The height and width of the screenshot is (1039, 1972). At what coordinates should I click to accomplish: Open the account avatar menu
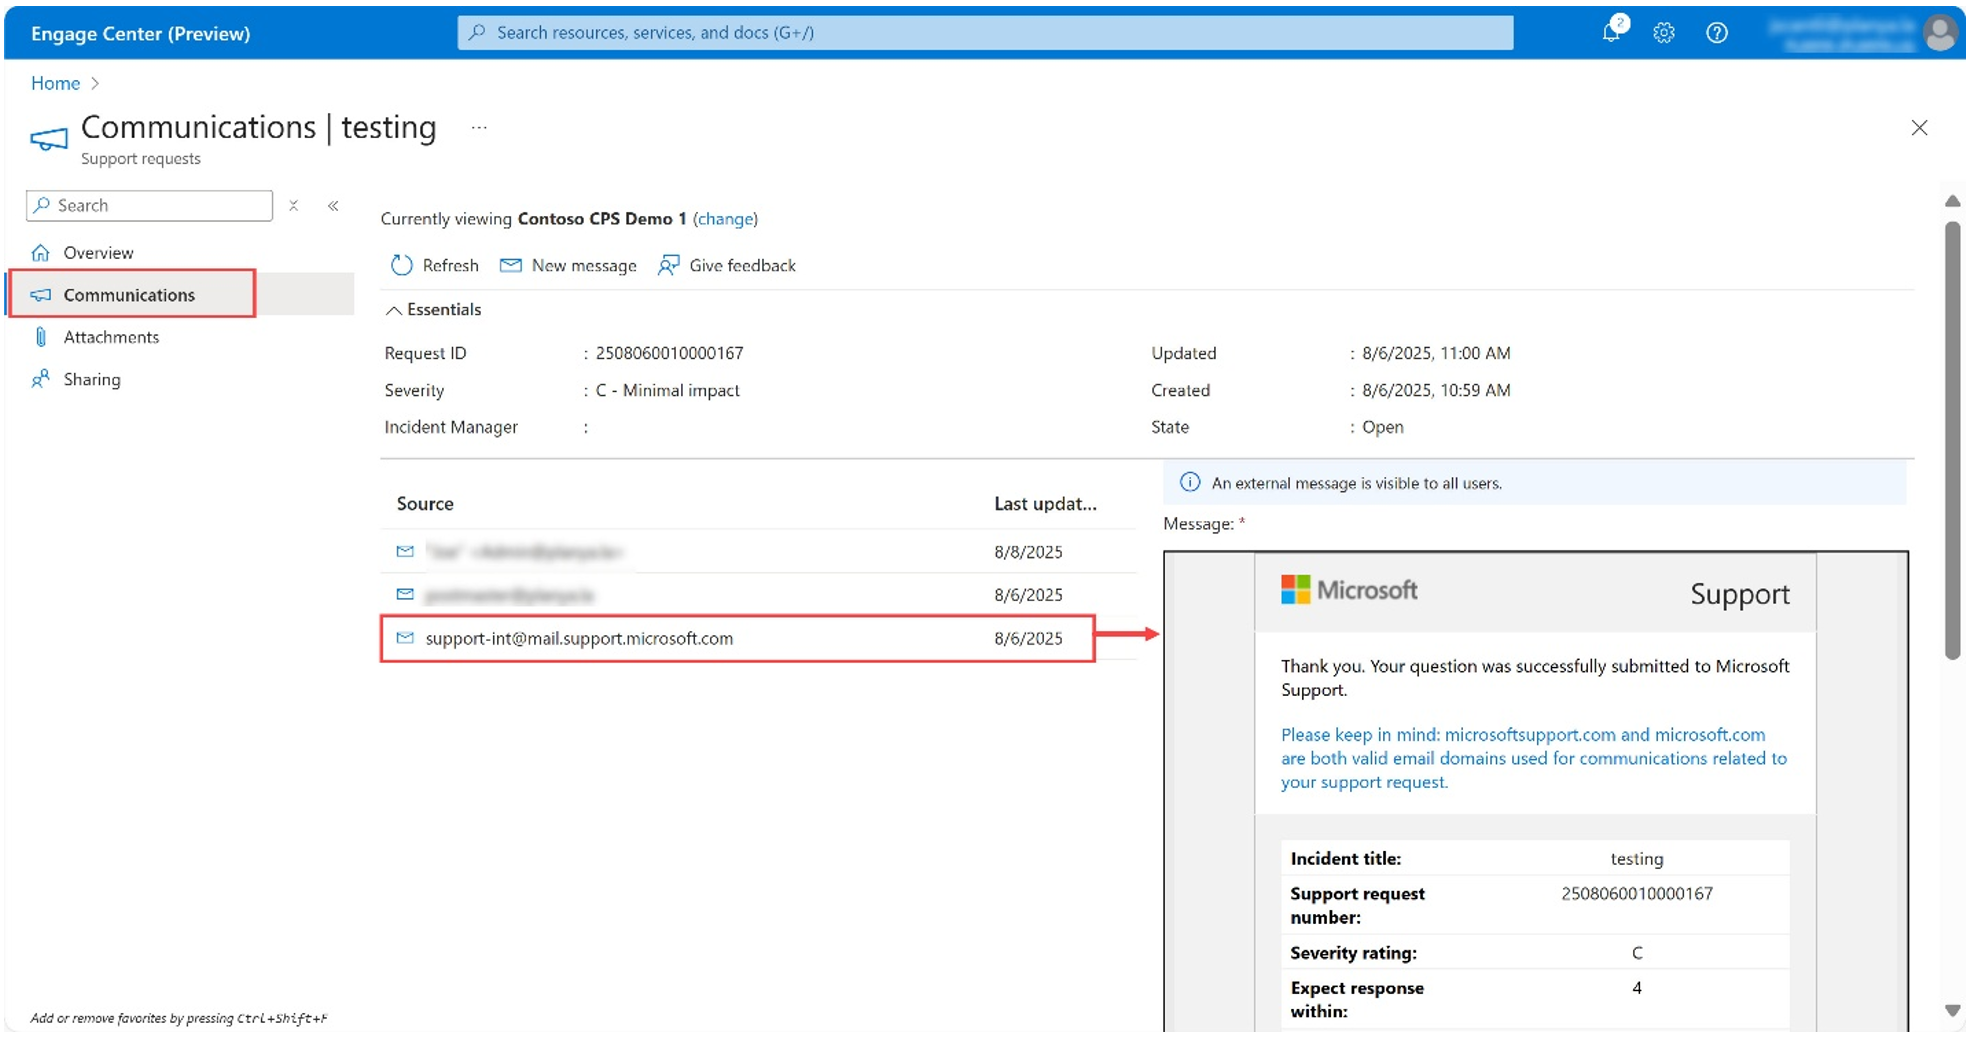(1940, 33)
